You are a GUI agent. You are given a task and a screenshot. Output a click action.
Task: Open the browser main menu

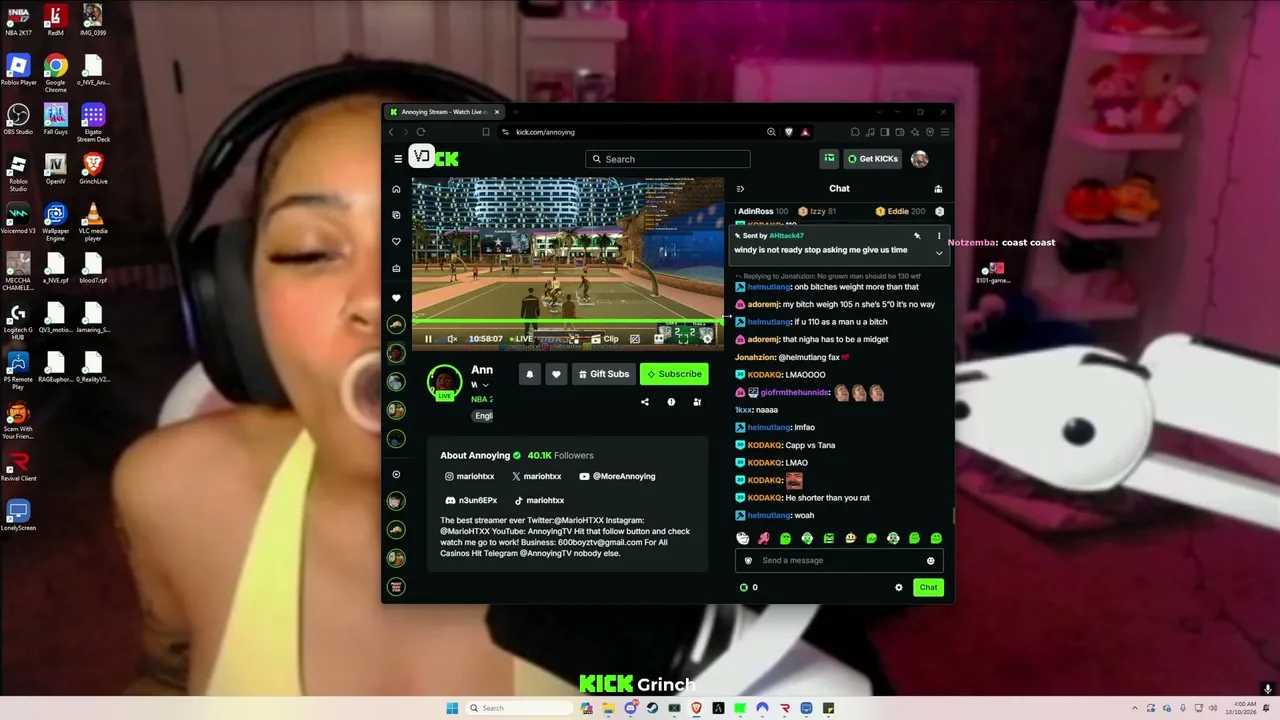click(945, 132)
